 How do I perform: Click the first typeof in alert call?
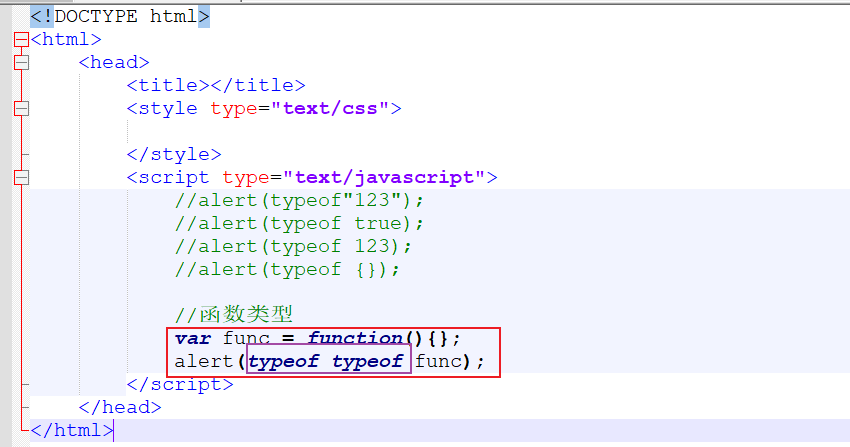pyautogui.click(x=284, y=361)
